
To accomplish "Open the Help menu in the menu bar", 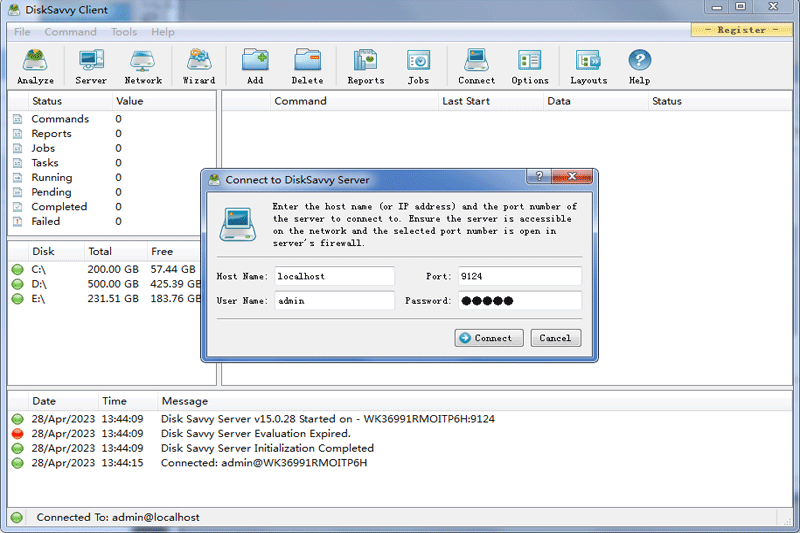I will point(163,32).
